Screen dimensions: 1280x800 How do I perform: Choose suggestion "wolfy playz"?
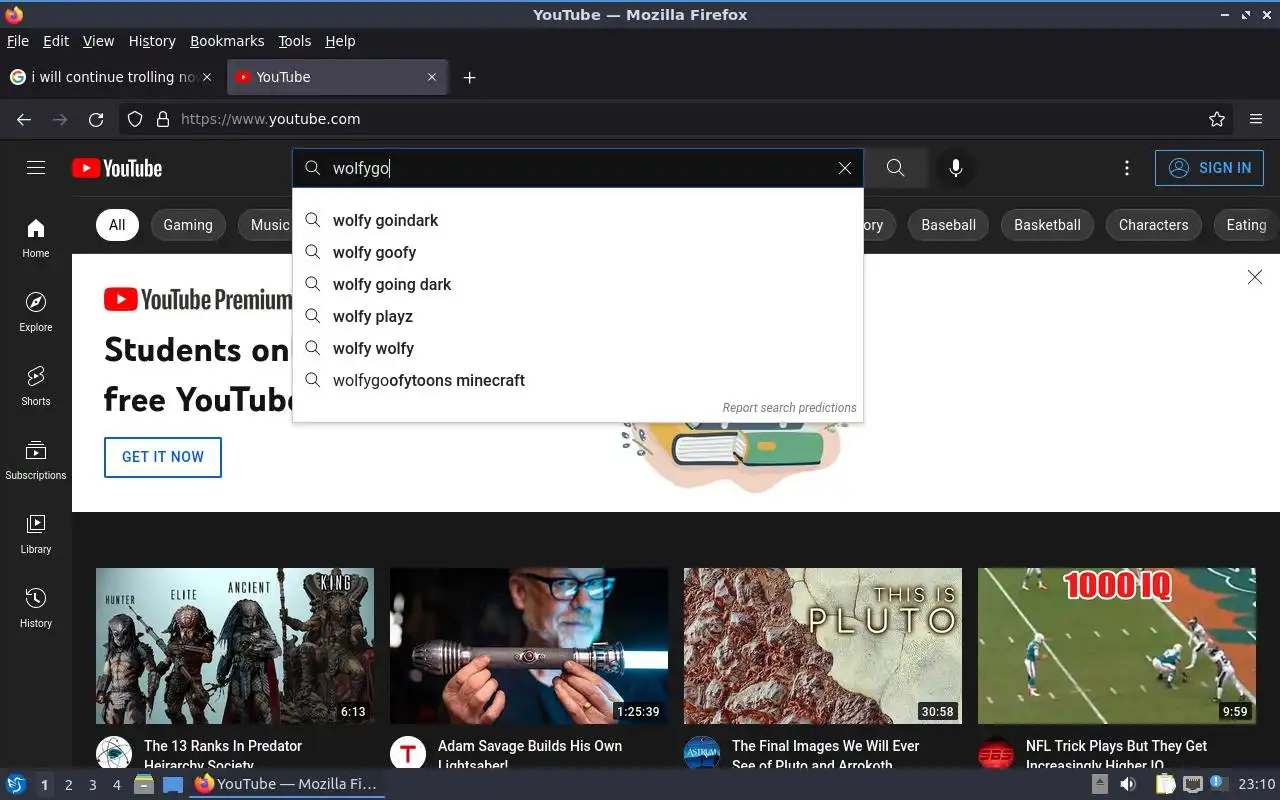(x=578, y=316)
